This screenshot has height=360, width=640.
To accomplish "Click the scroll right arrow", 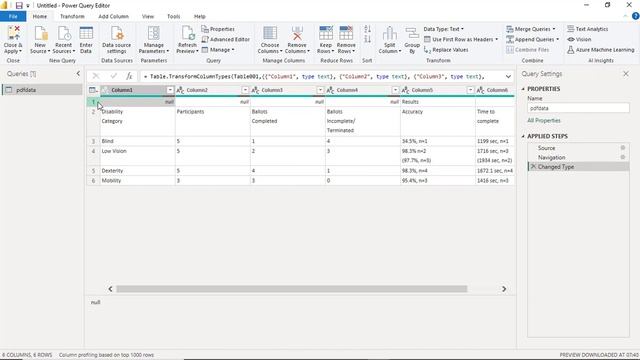I will tap(504, 289).
